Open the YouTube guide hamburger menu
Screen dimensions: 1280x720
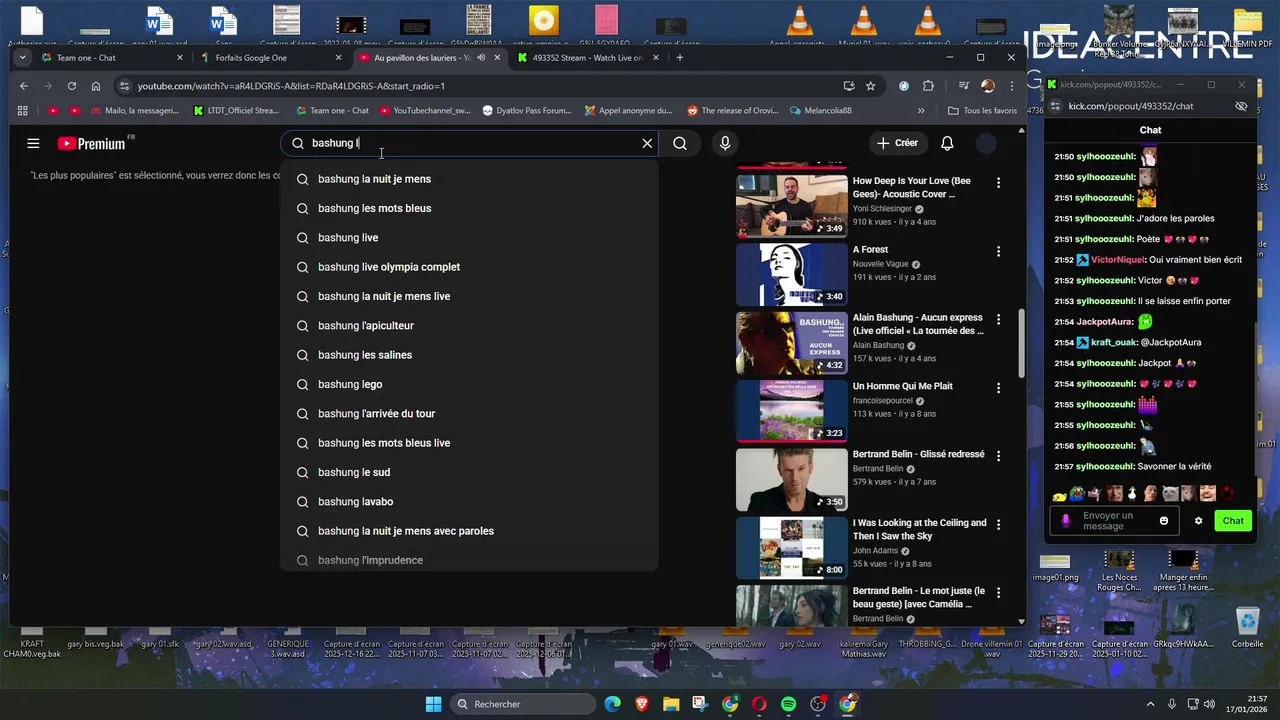(x=33, y=144)
